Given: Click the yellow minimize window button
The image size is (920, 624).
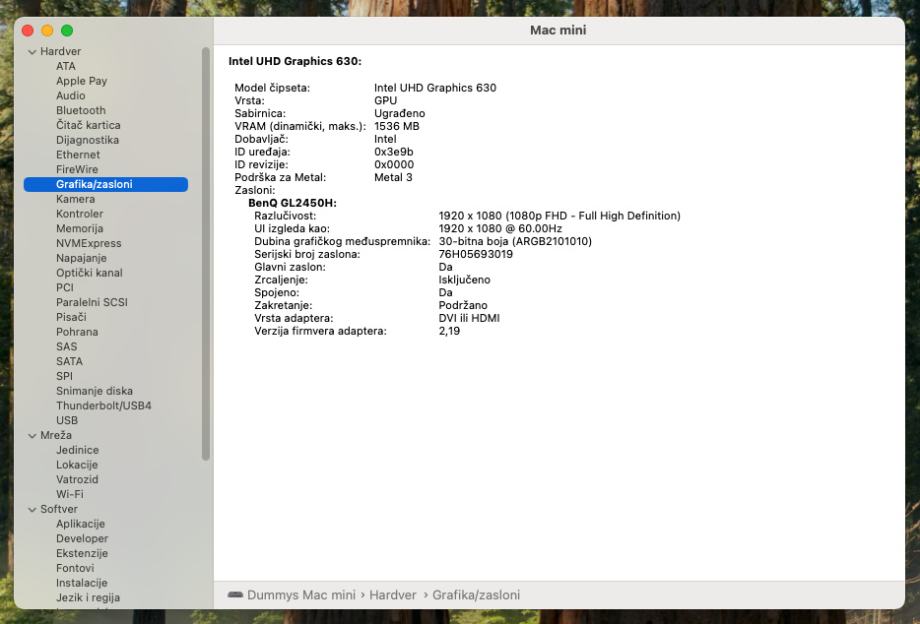Looking at the screenshot, I should pyautogui.click(x=48, y=30).
